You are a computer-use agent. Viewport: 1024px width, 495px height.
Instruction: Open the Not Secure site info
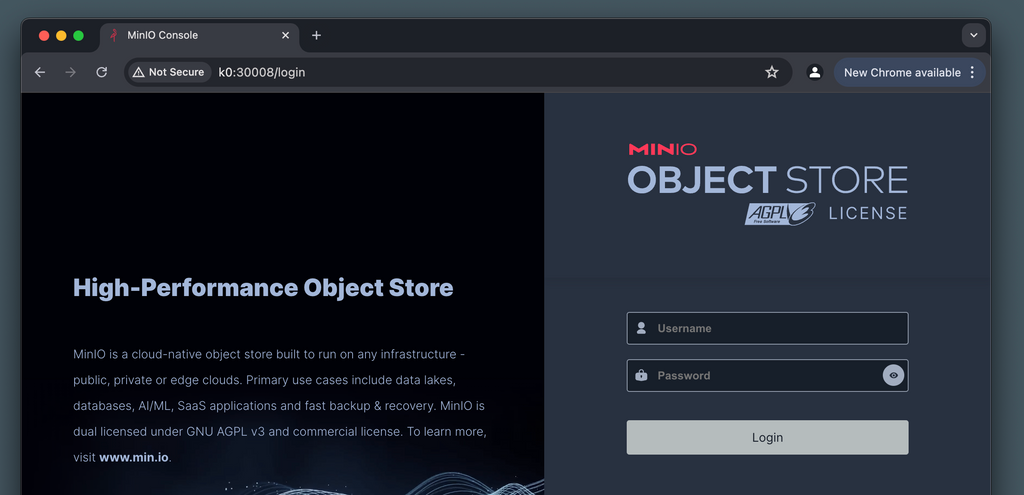[x=168, y=72]
